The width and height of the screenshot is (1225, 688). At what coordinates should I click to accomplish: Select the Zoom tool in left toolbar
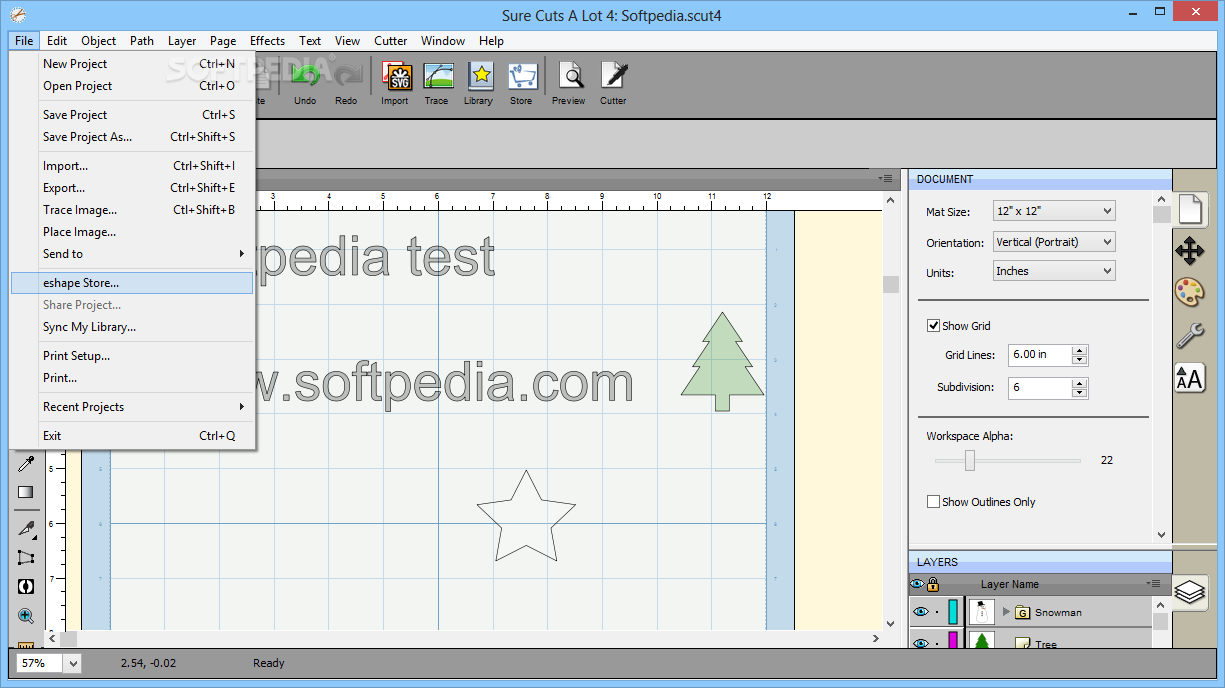[x=26, y=616]
